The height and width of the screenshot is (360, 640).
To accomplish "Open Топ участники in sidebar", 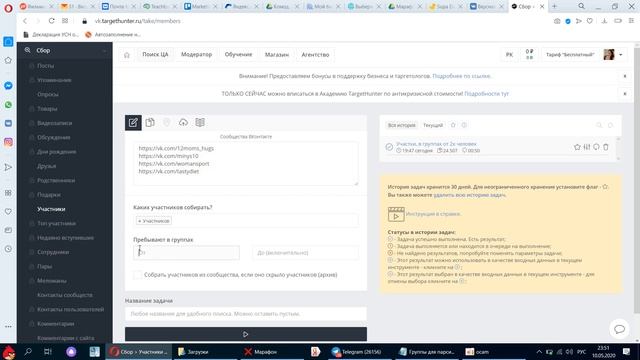I will click(x=56, y=223).
